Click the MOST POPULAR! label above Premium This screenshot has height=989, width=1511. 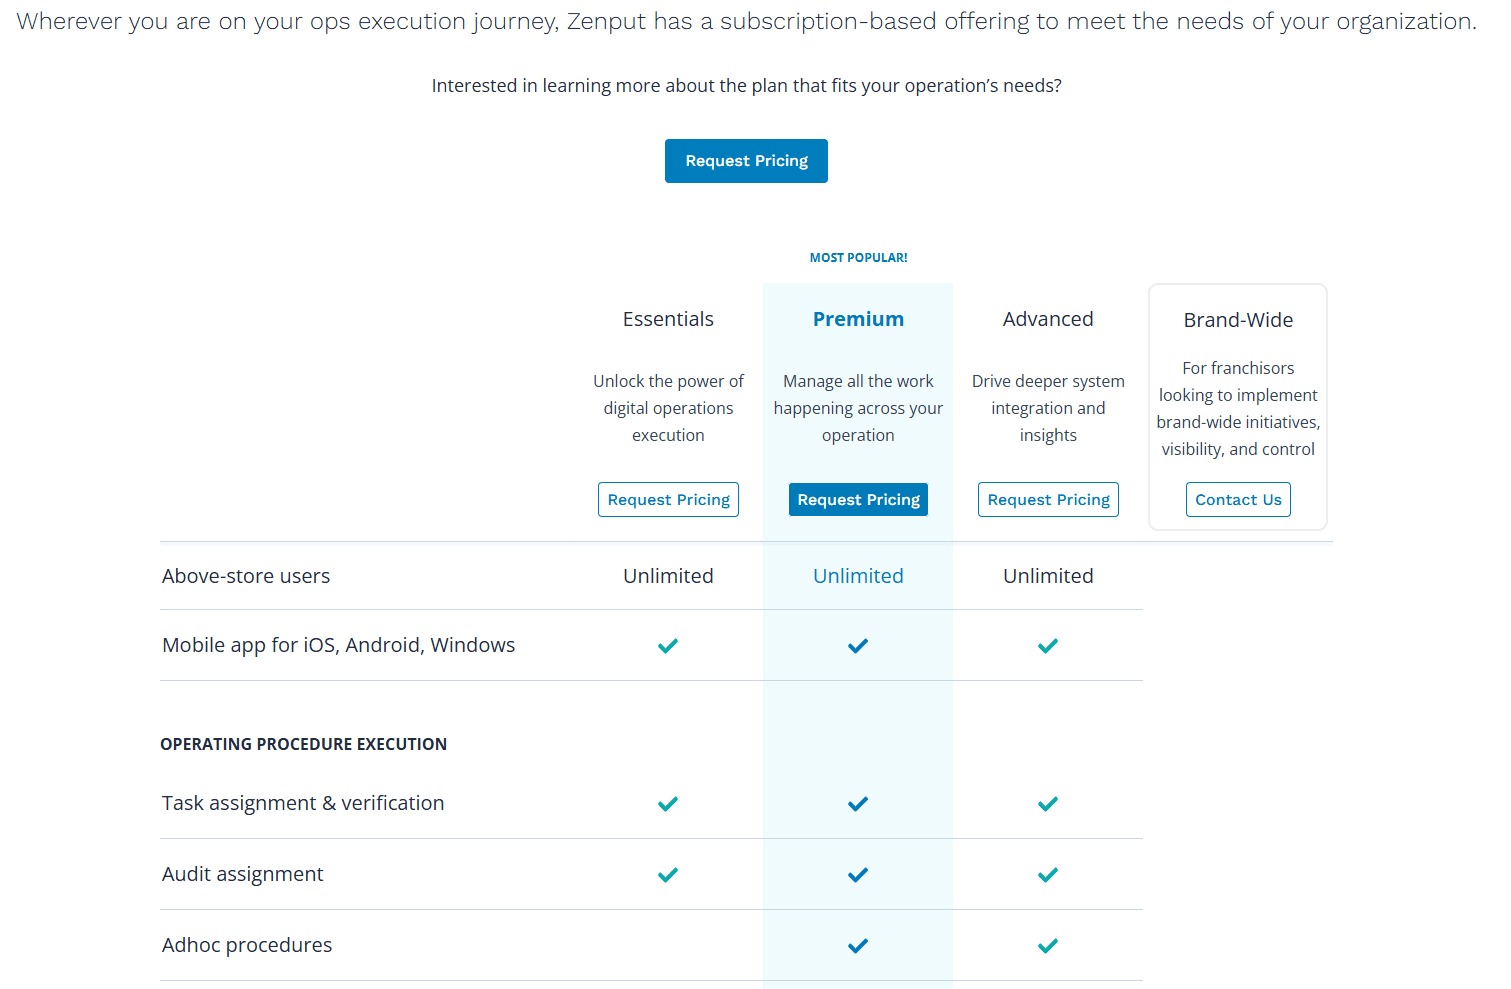click(858, 257)
